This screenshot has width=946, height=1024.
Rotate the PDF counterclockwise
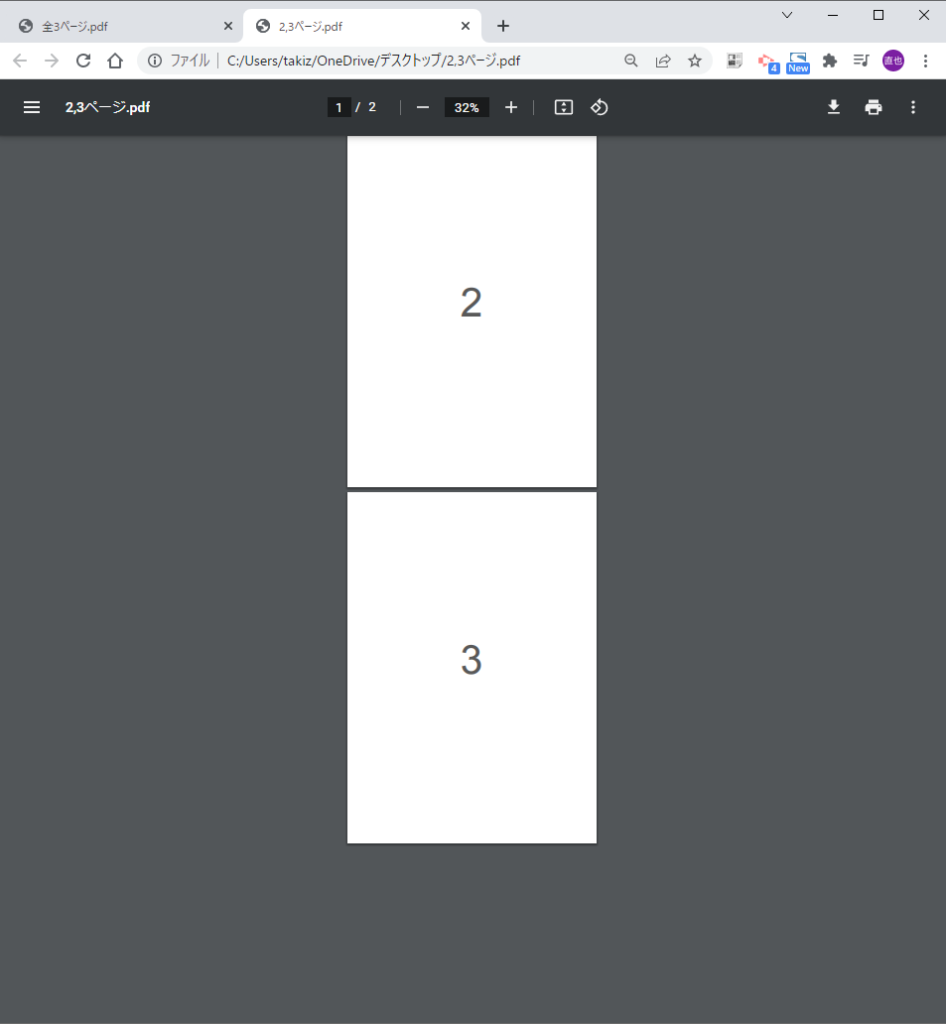coord(599,107)
